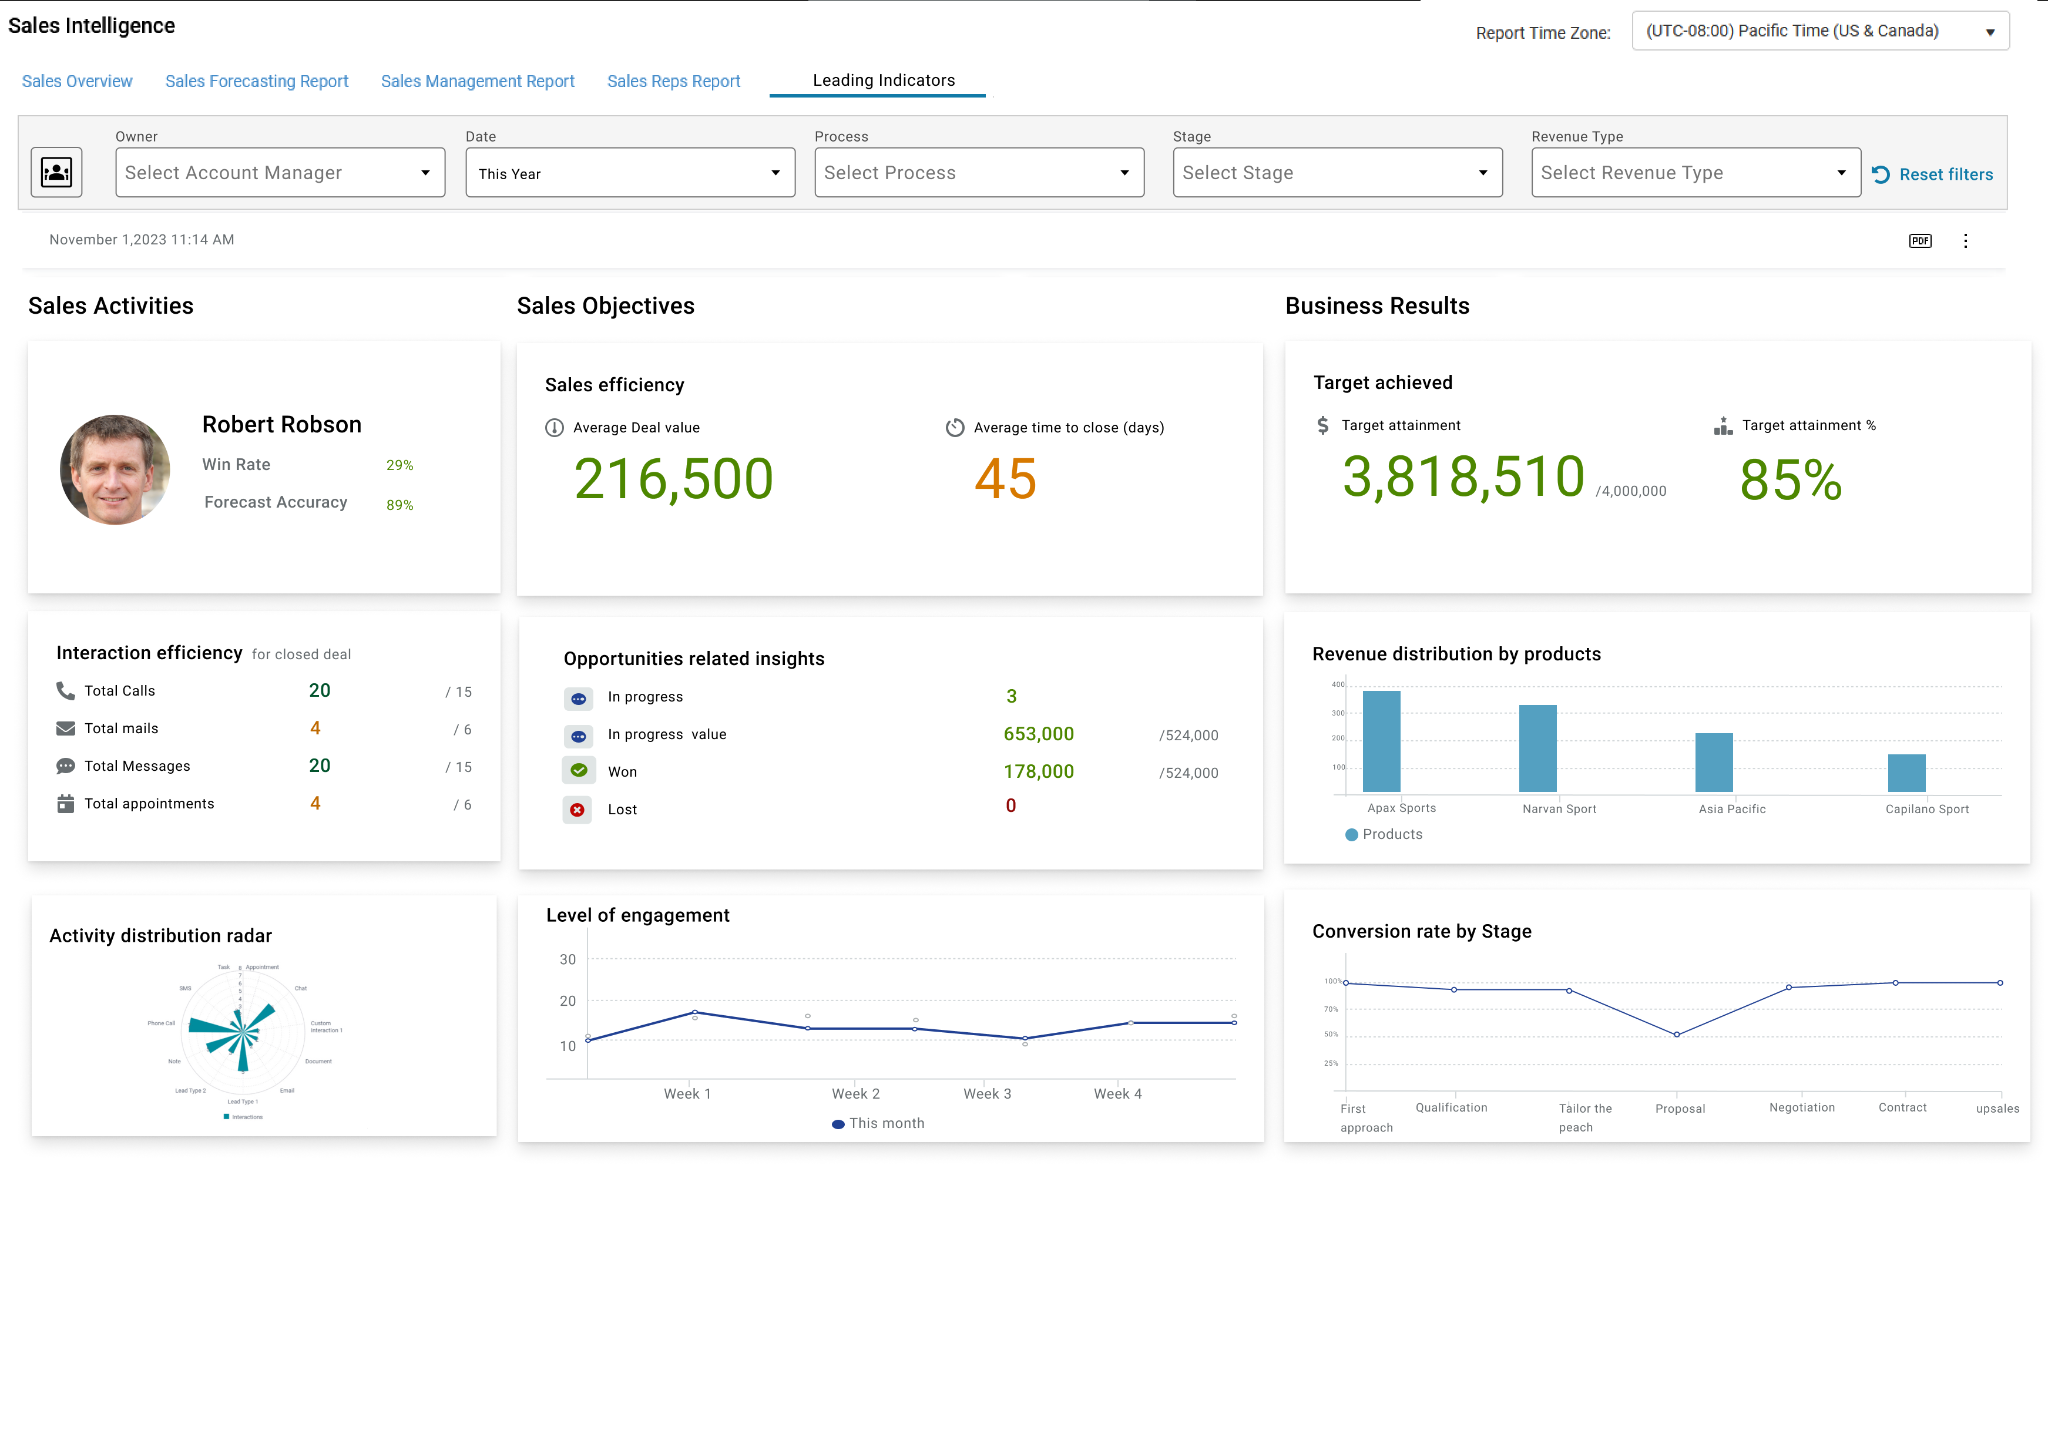2048x1455 pixels.
Task: Click the 3,818,510 target attainment value
Action: click(x=1464, y=476)
